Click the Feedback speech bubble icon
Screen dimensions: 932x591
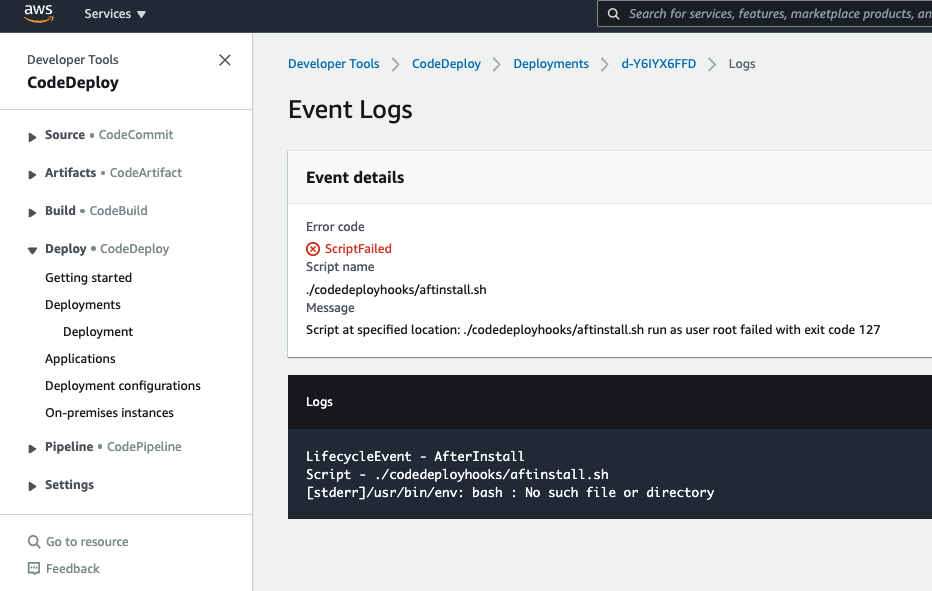[x=34, y=568]
